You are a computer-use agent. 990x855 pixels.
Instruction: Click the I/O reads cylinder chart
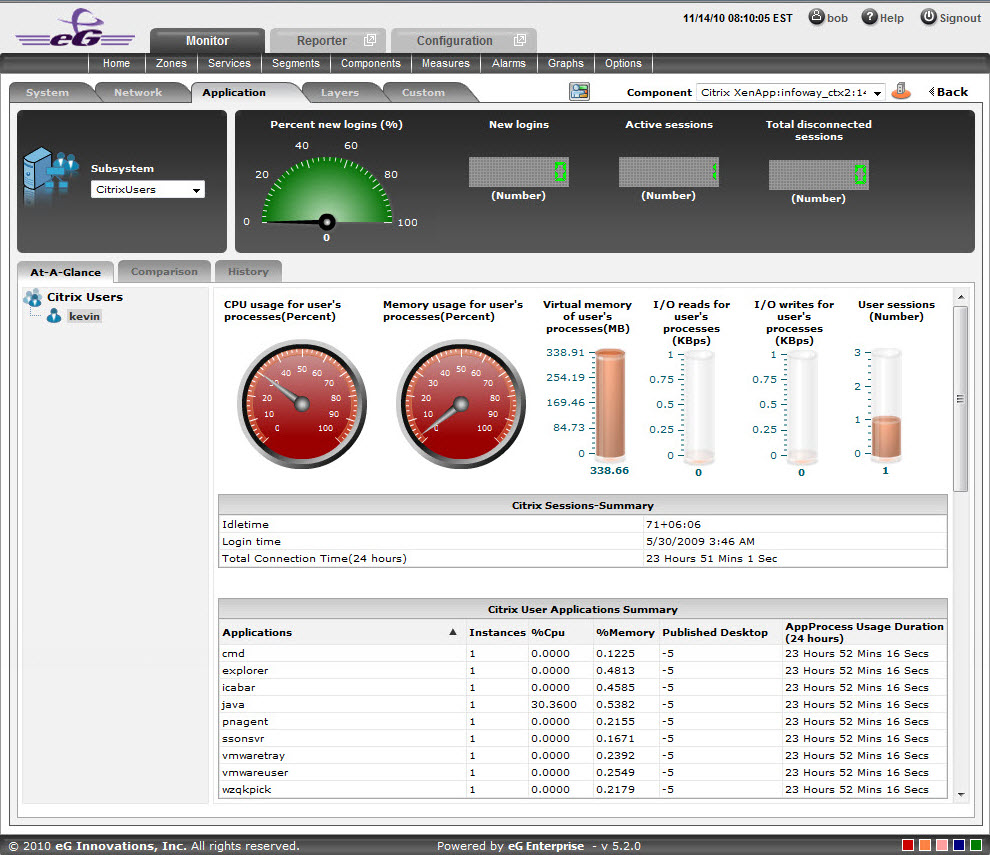point(699,407)
